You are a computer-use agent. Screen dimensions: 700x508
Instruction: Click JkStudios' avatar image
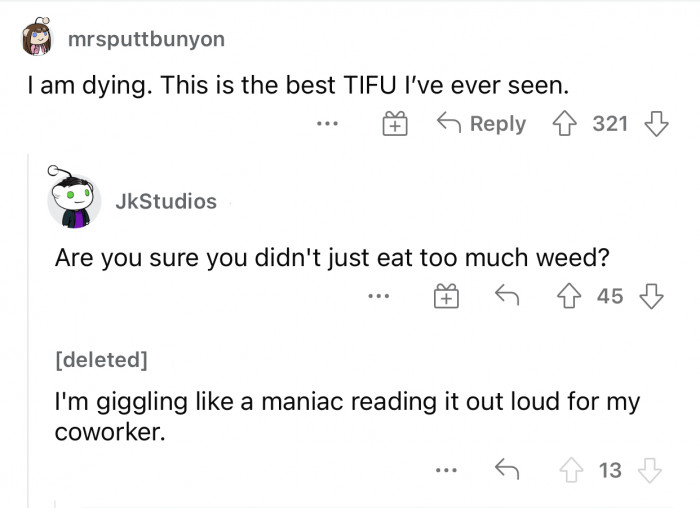(74, 203)
